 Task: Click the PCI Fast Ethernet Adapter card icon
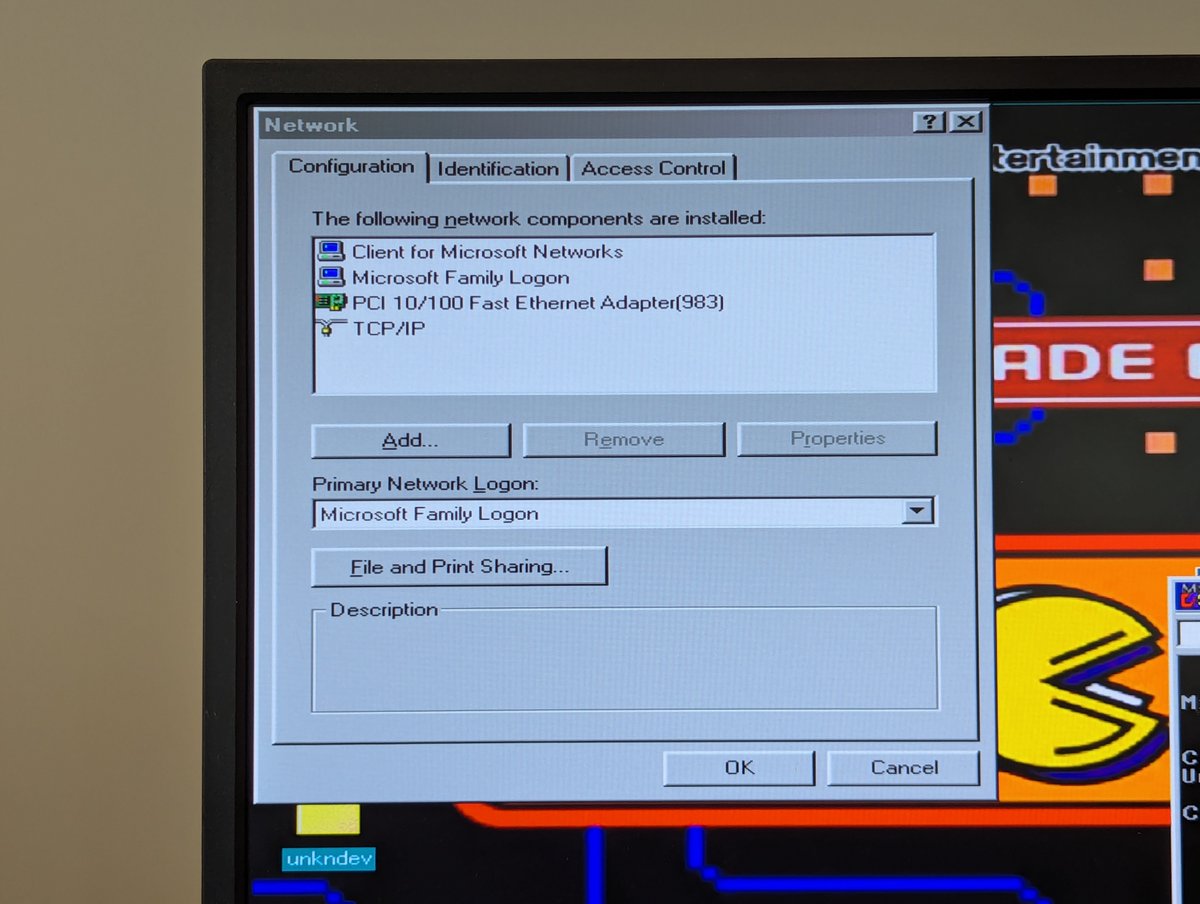(330, 302)
